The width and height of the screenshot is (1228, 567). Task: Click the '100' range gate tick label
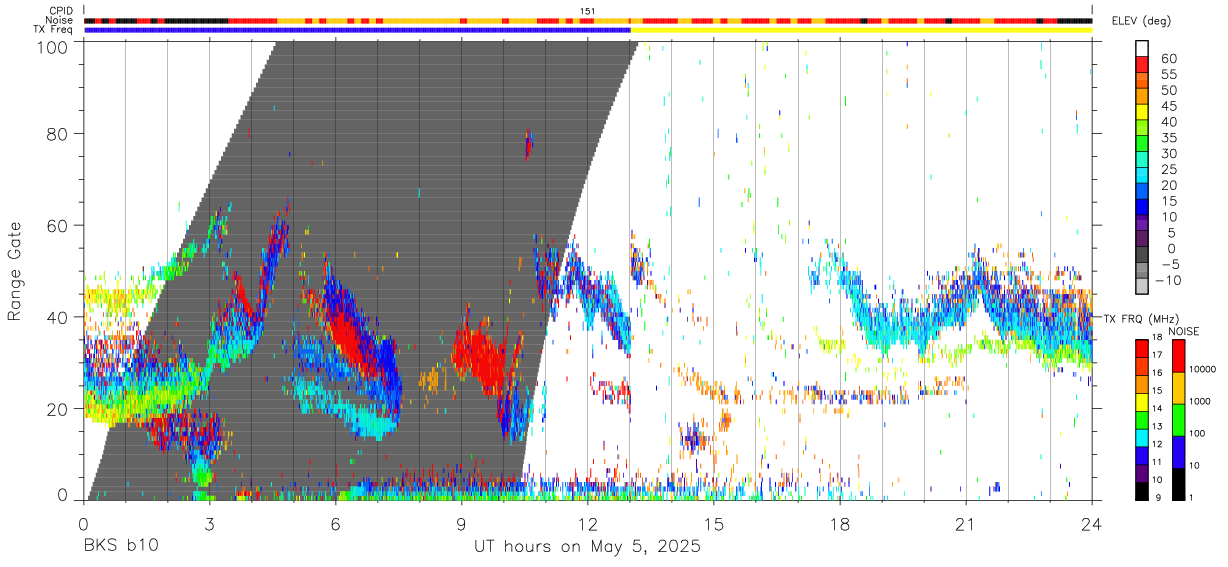pyautogui.click(x=53, y=46)
